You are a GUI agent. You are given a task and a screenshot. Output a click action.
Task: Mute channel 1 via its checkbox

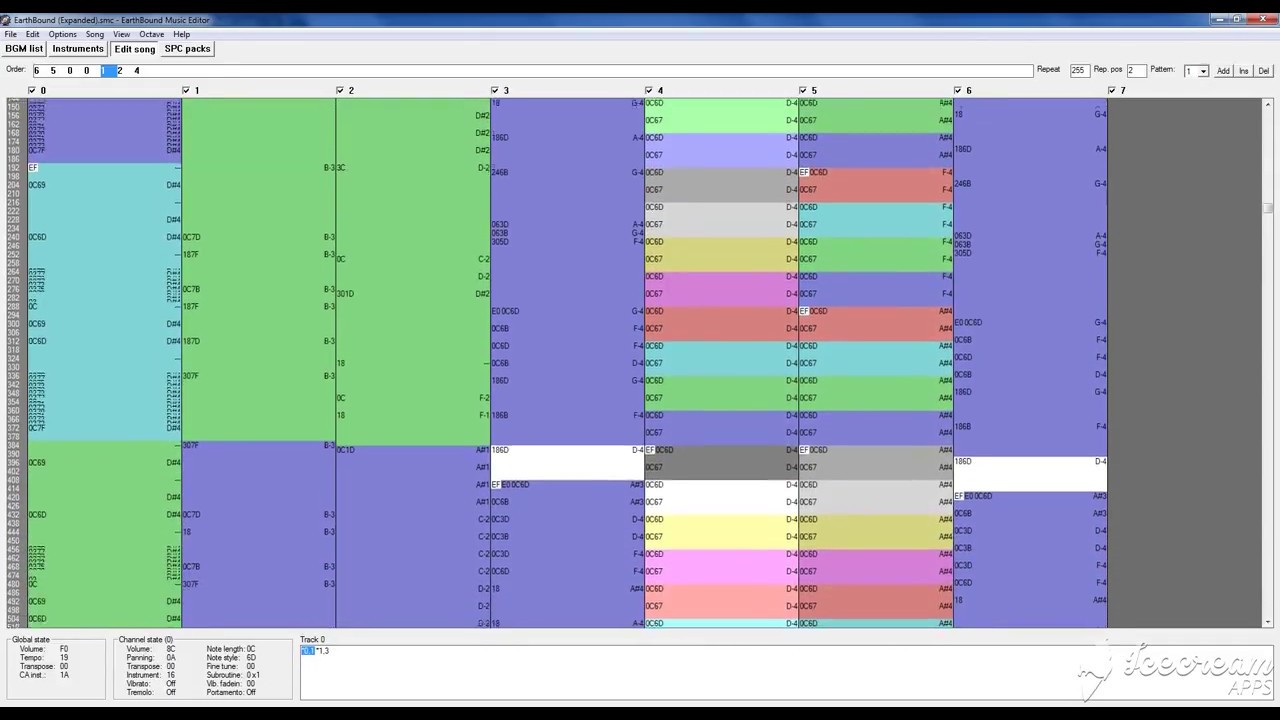click(x=186, y=90)
